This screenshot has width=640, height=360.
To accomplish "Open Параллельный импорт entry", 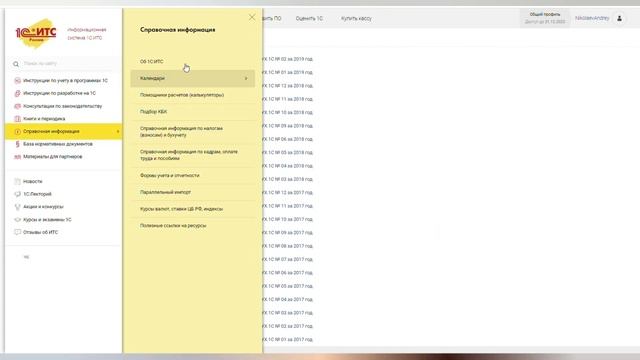I will [x=165, y=192].
